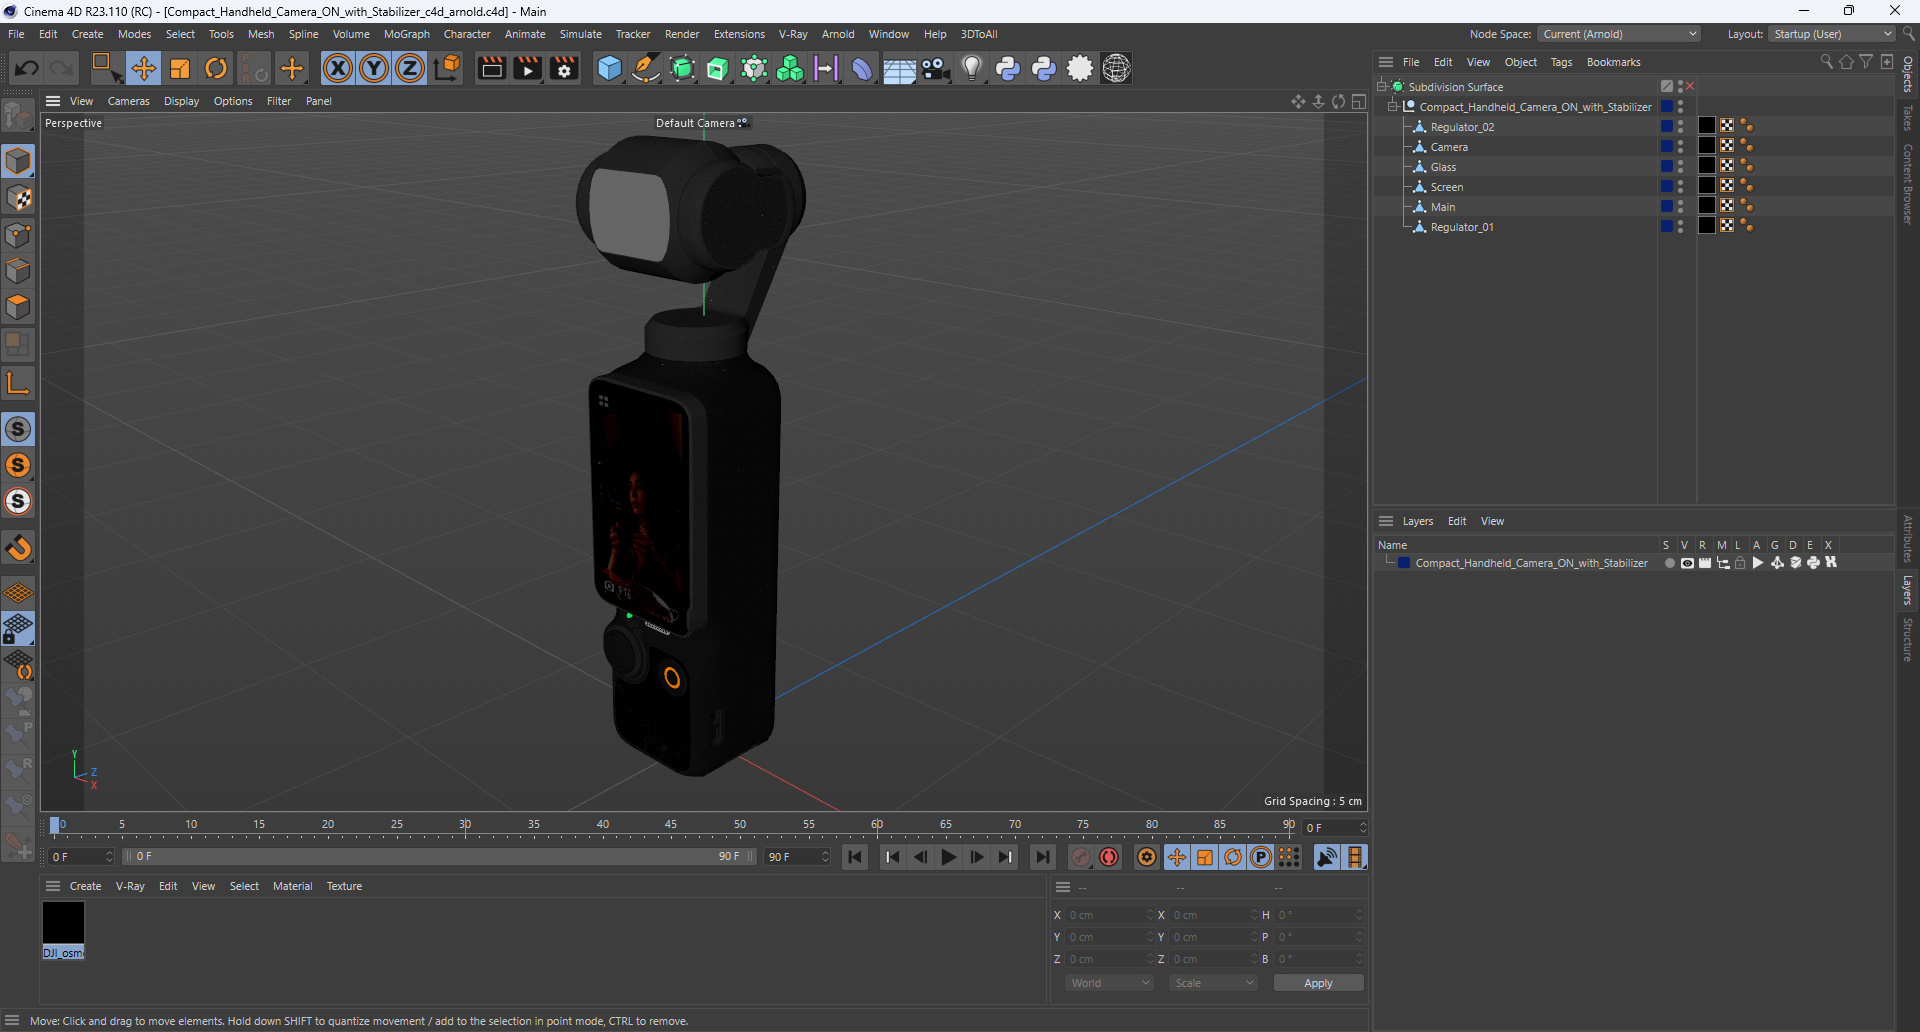The image size is (1920, 1032).
Task: Open Bookmarks in Object Manager
Action: point(1613,62)
